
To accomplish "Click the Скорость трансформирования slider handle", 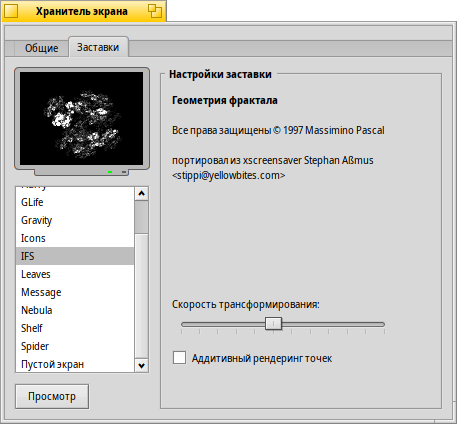I will click(x=273, y=324).
